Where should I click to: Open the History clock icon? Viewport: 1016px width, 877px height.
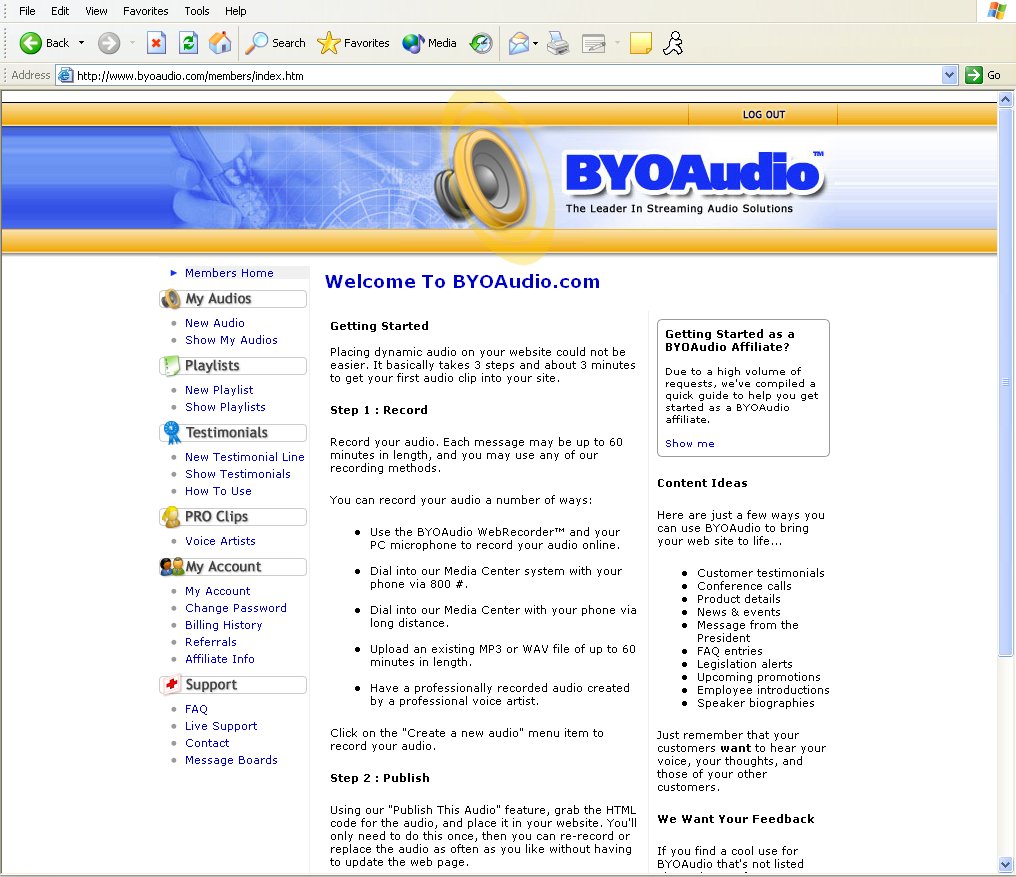point(481,43)
